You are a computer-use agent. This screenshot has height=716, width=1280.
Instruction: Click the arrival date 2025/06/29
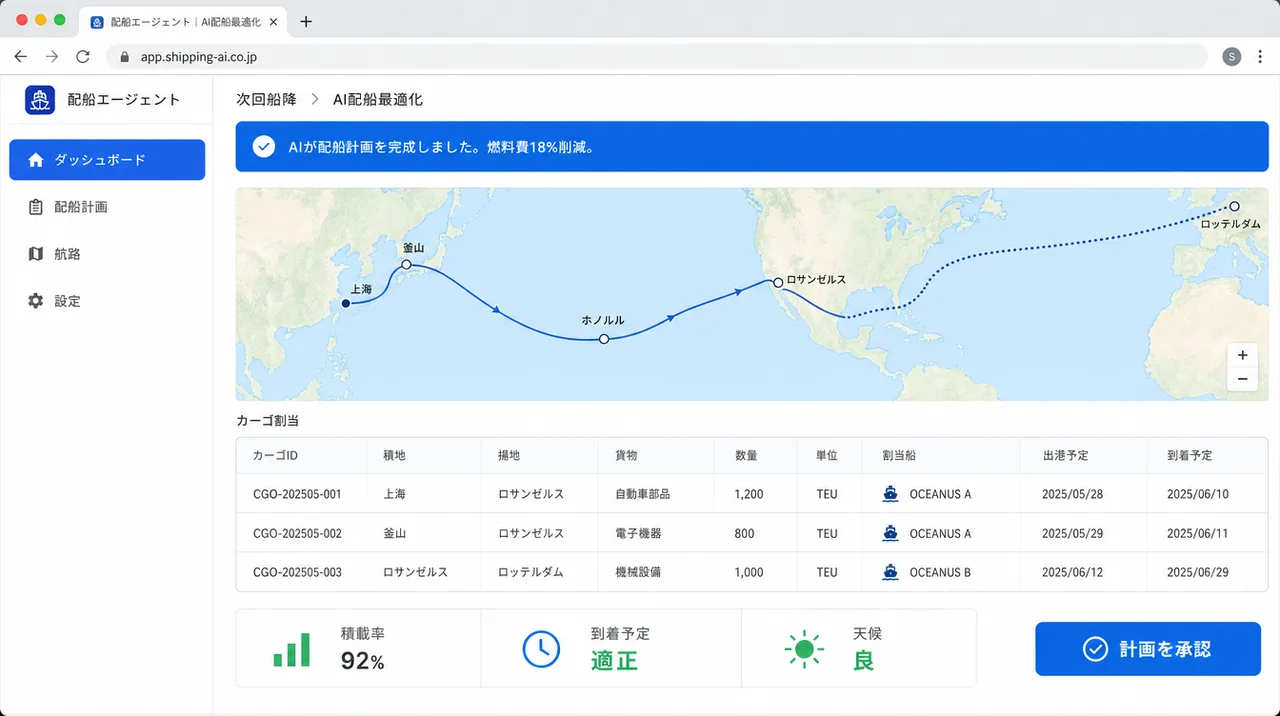tap(1197, 572)
